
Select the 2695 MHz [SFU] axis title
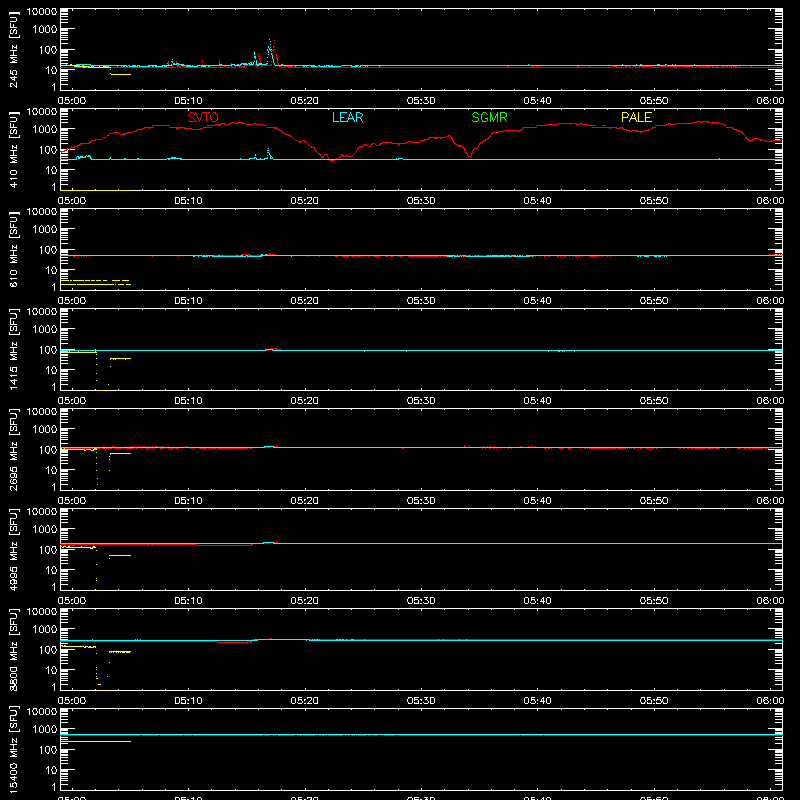pos(13,449)
